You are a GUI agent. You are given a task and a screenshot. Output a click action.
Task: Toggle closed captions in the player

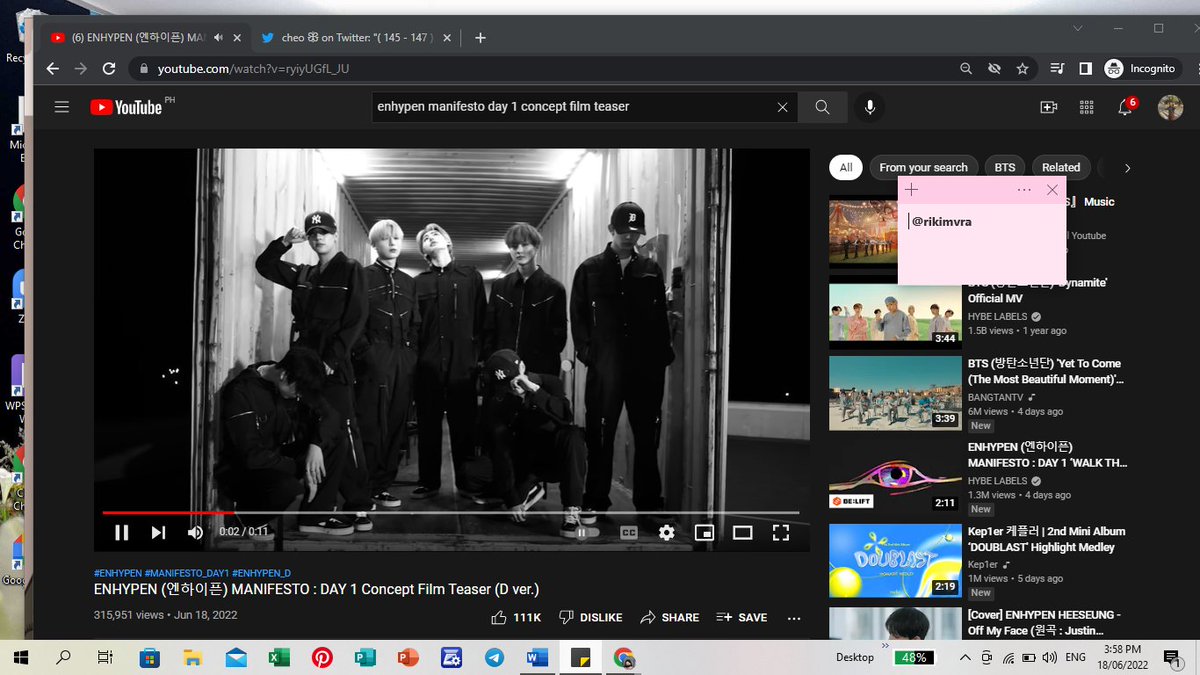tap(629, 533)
